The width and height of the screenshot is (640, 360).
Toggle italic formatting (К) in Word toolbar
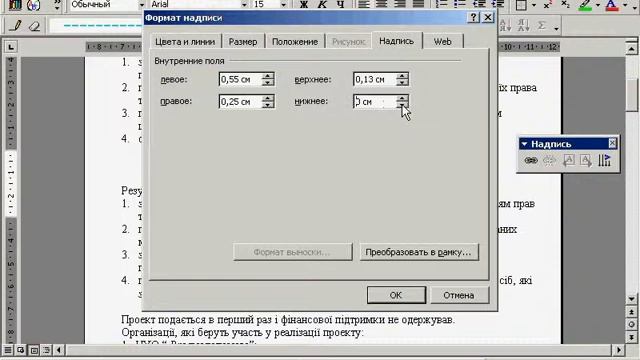click(322, 4)
